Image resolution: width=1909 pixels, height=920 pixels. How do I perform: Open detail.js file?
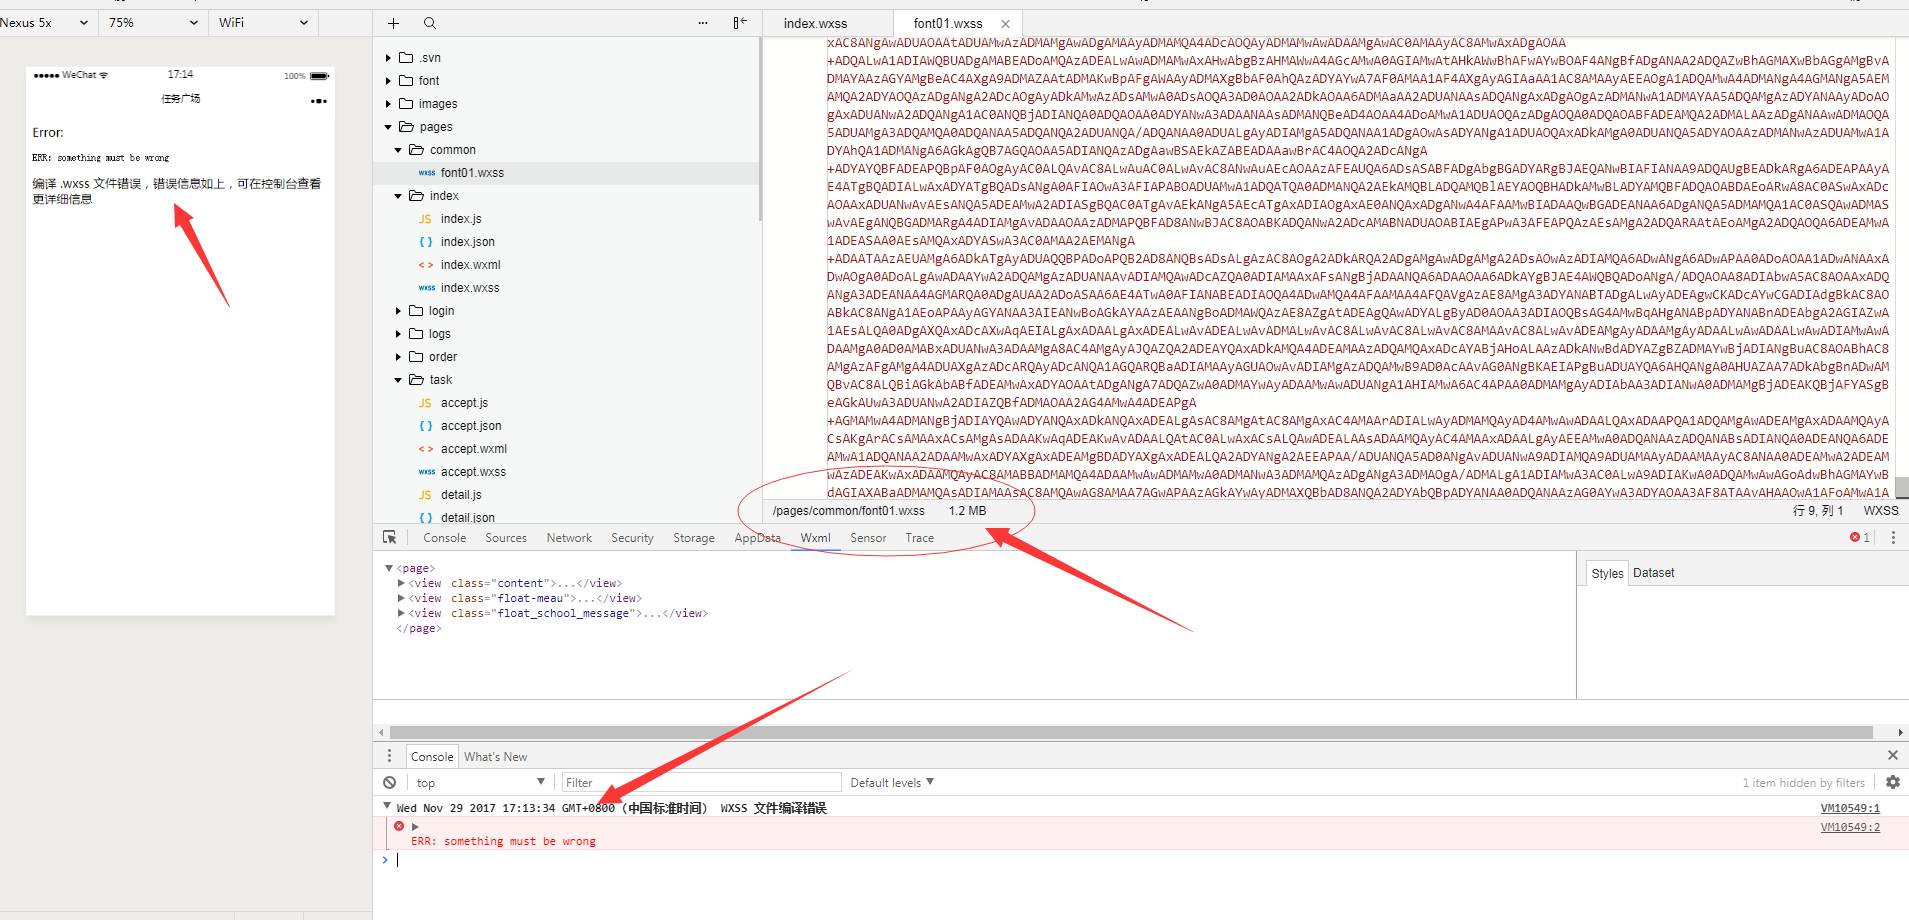(x=461, y=495)
